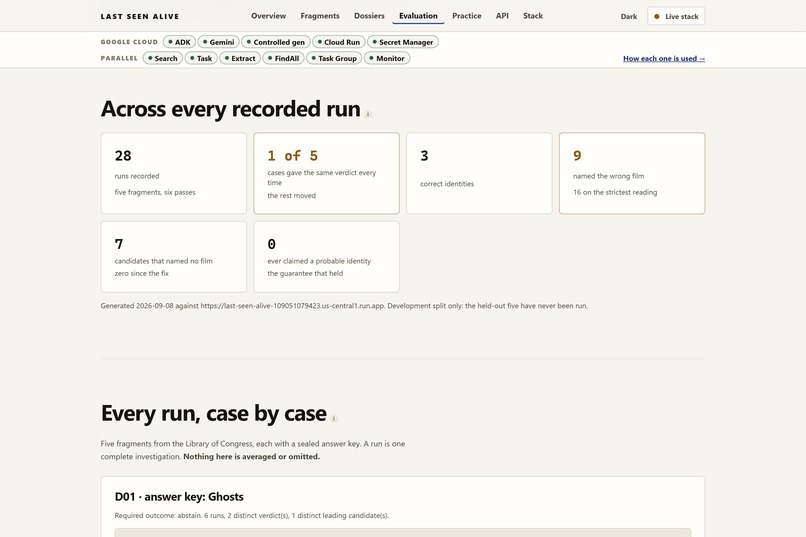Click the 'Nothing here is averaged or omitted.' text
Viewport: 806px width, 537px height.
click(251, 456)
